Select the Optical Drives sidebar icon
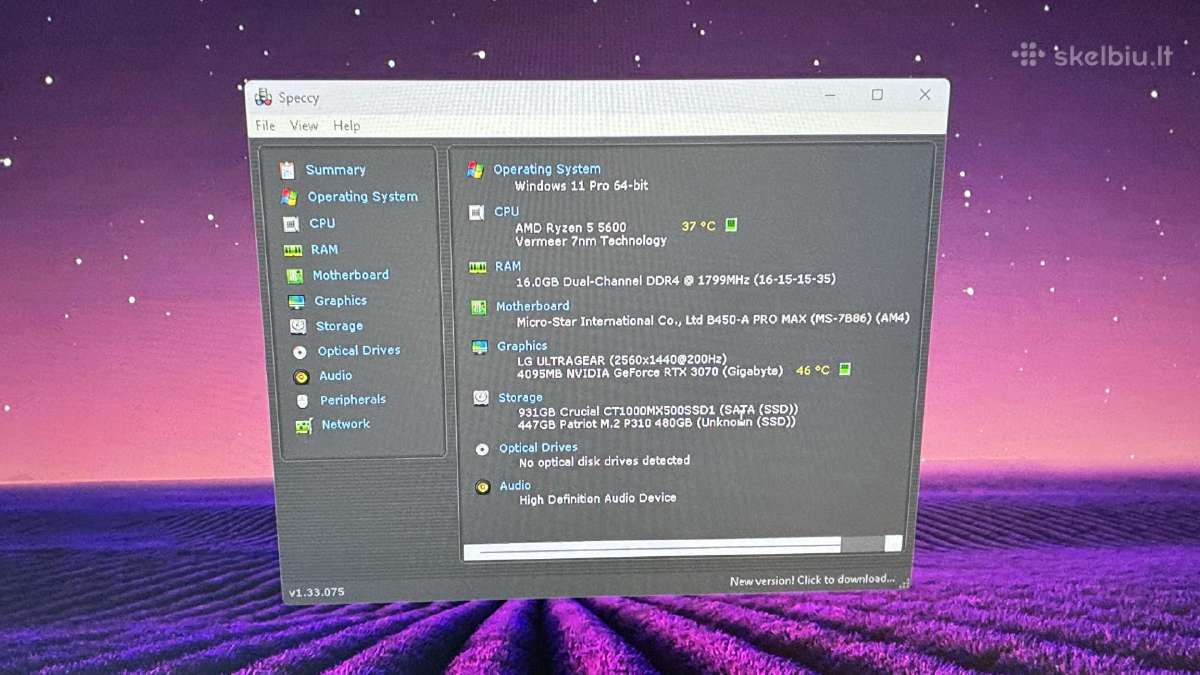1200x675 pixels. tap(299, 352)
